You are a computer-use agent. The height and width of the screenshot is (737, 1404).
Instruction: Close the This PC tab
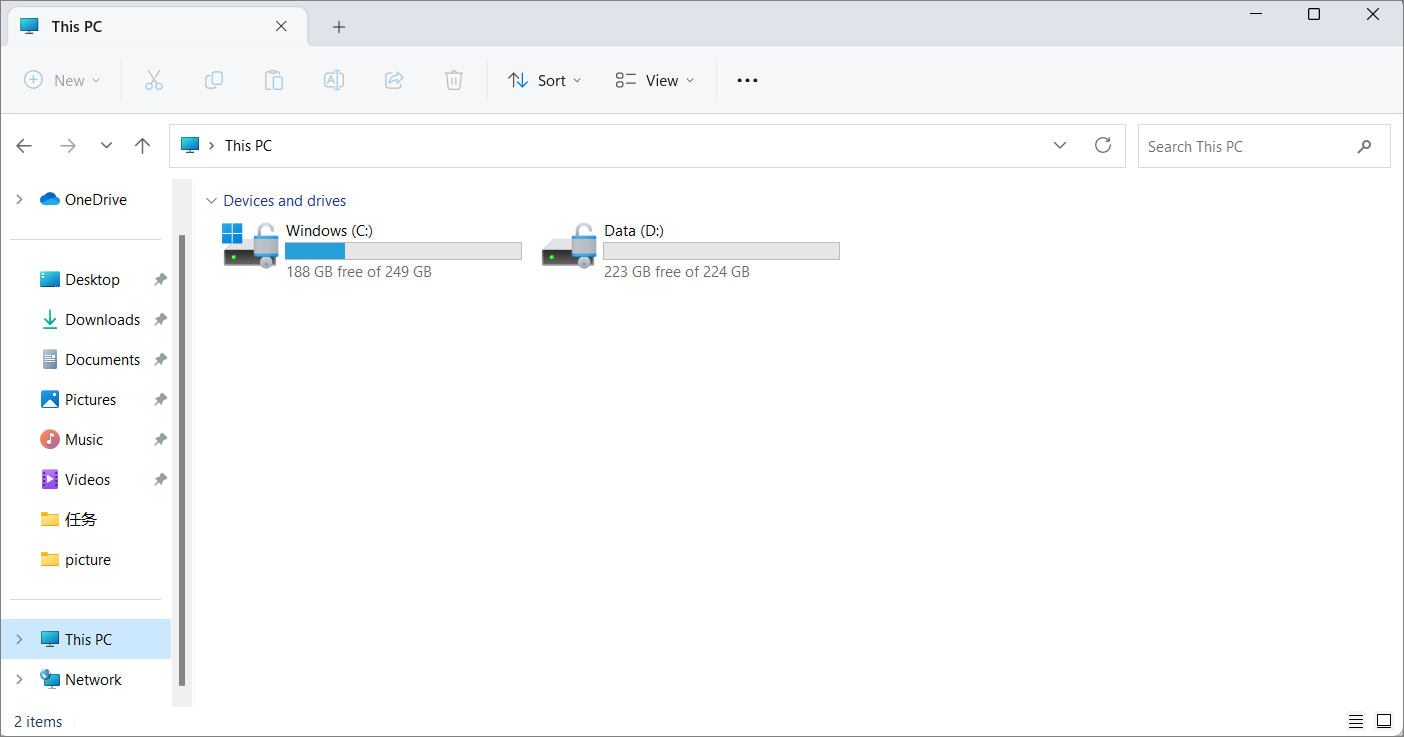pyautogui.click(x=281, y=27)
